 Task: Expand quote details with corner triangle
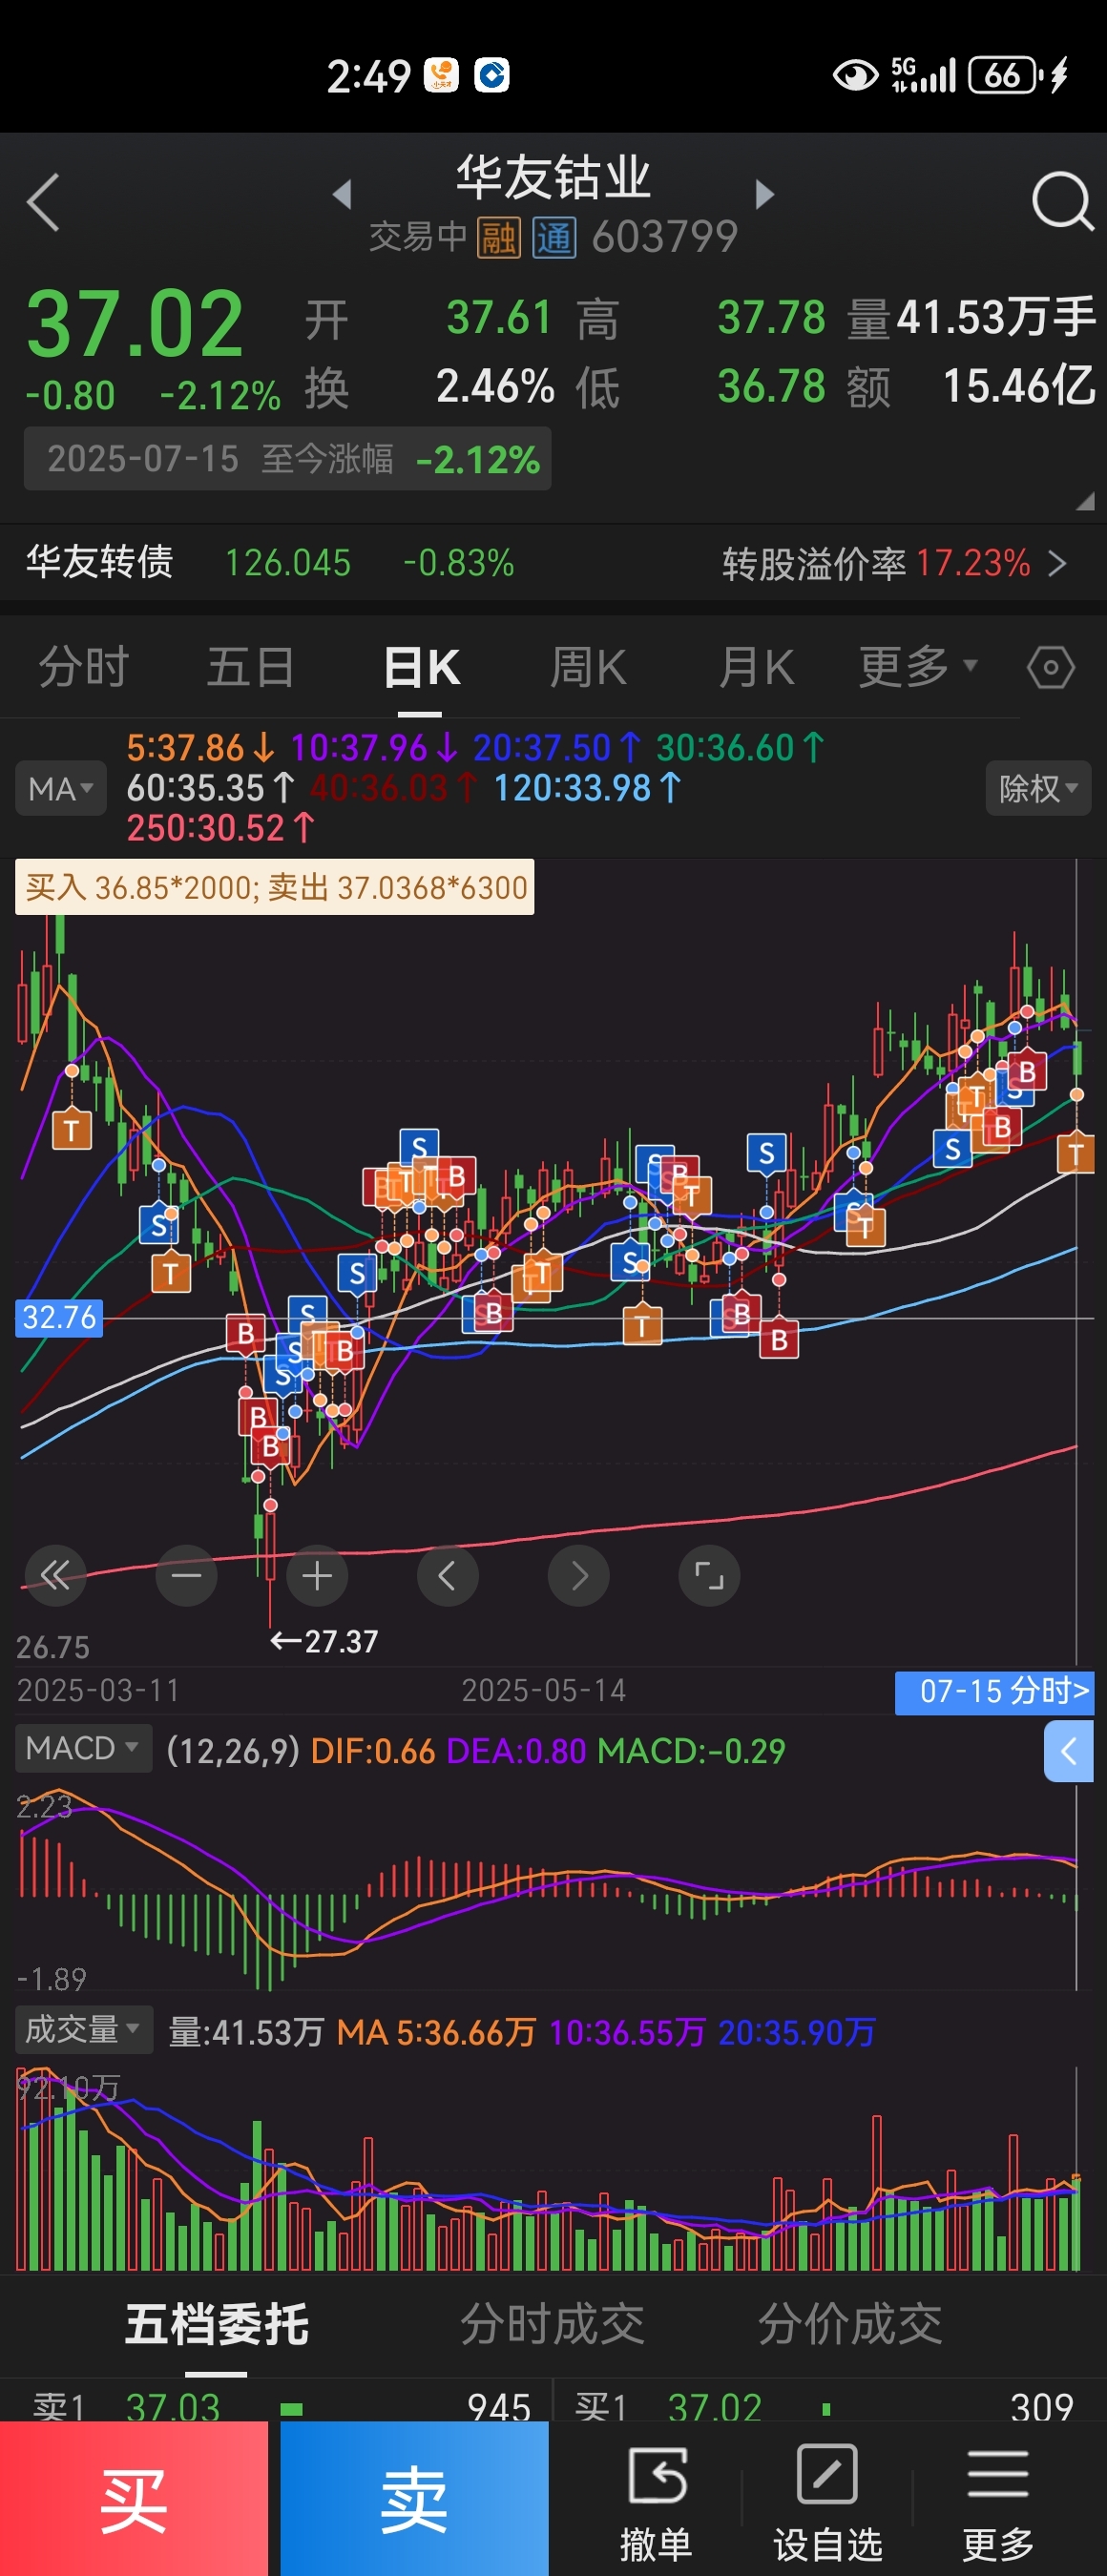1085,501
